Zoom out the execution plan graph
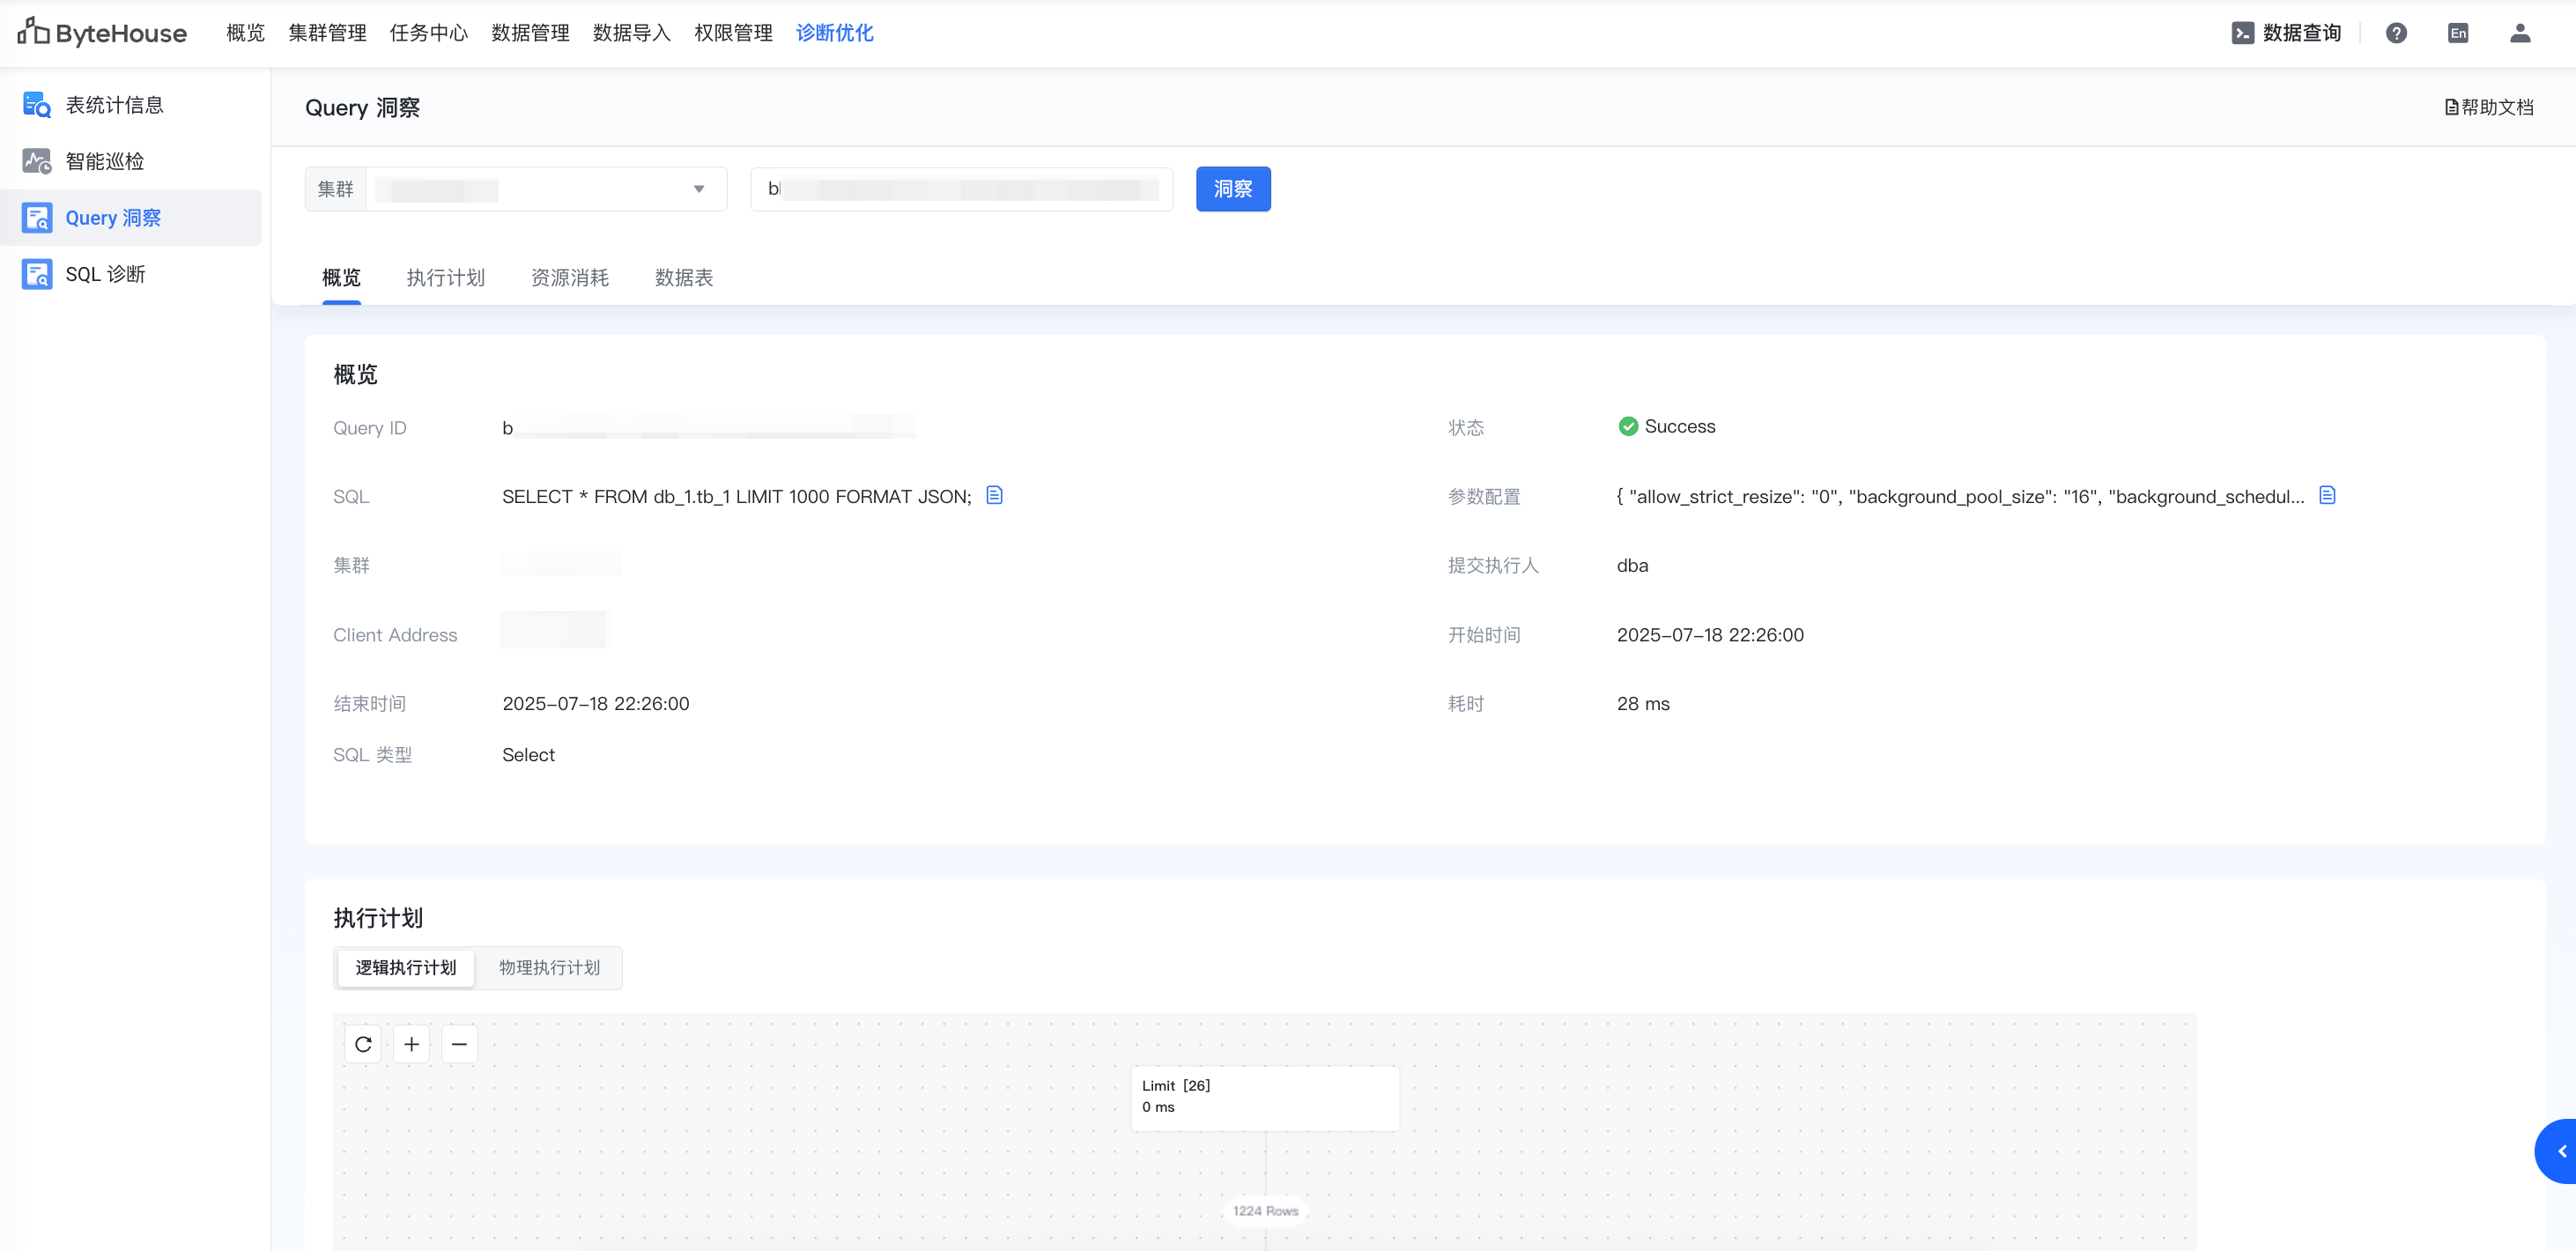 pos(459,1044)
